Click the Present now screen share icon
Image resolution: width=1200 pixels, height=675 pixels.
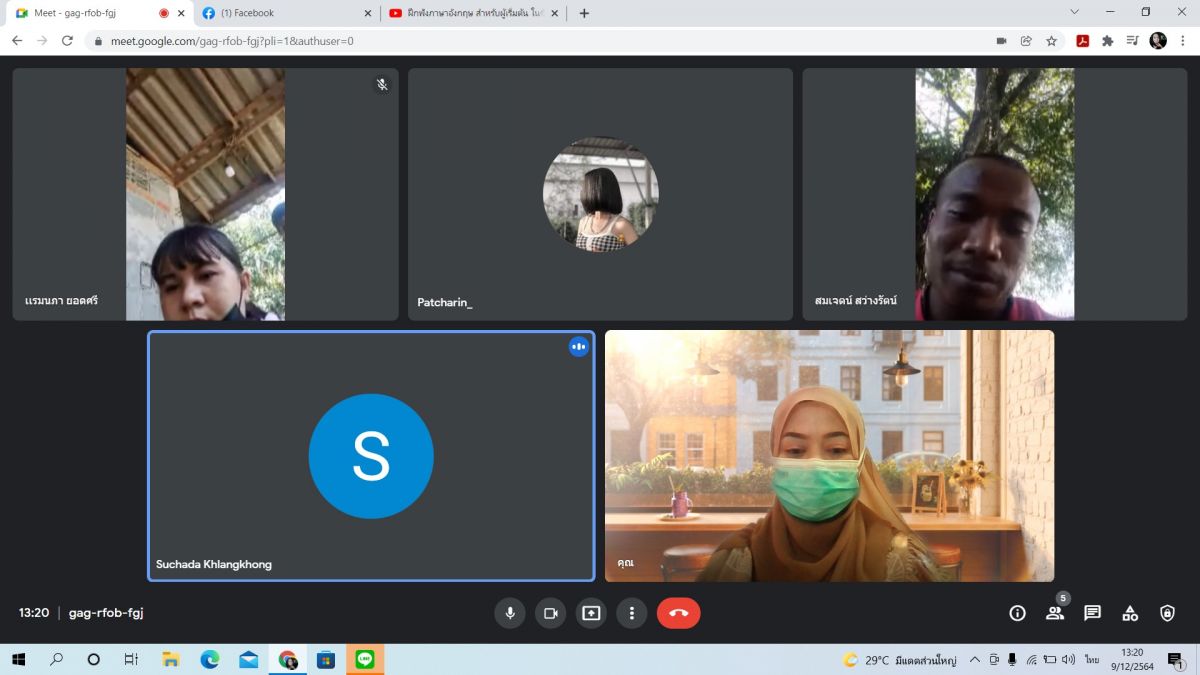(x=591, y=613)
